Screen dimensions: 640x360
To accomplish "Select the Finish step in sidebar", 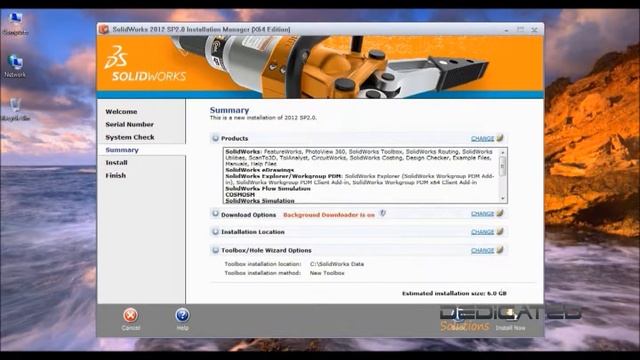I will [x=116, y=176].
